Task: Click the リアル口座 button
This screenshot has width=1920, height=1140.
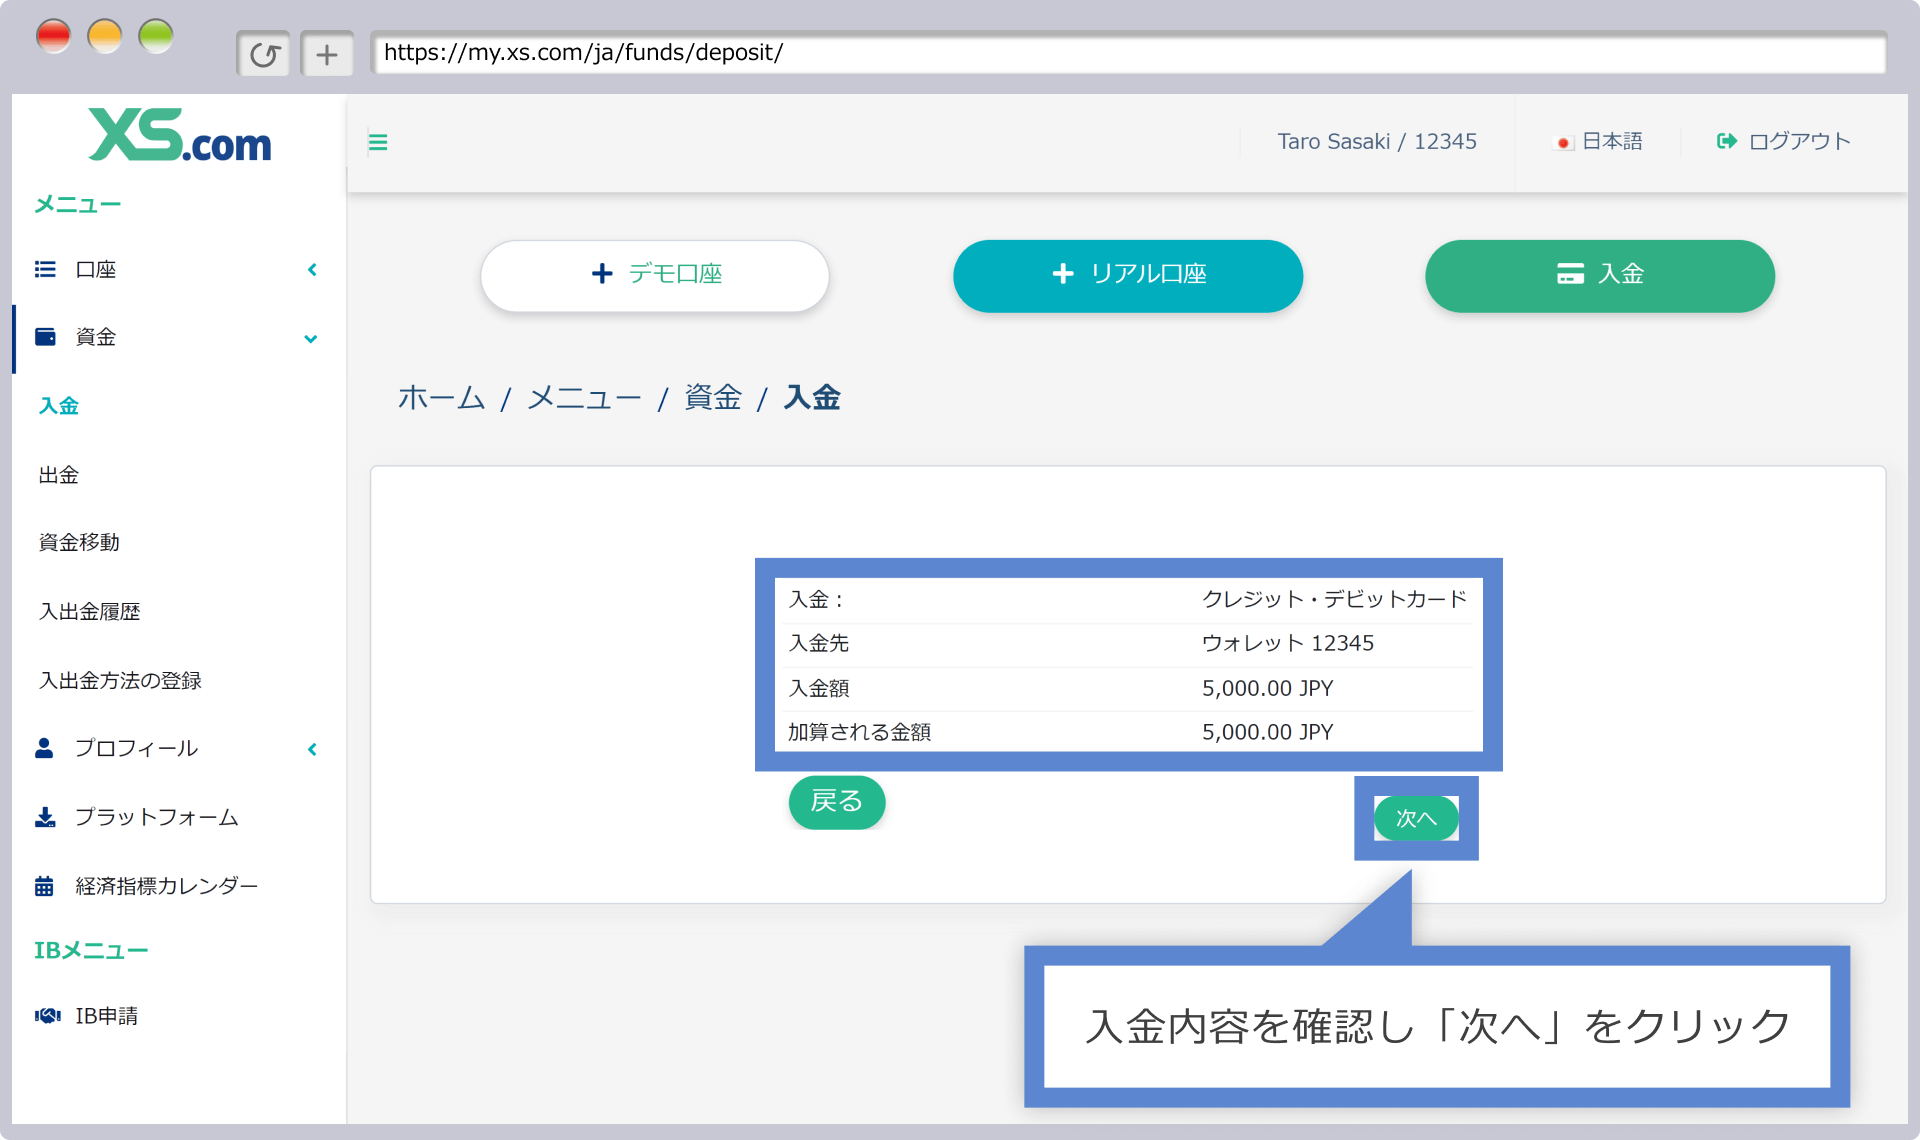Action: coord(1128,275)
